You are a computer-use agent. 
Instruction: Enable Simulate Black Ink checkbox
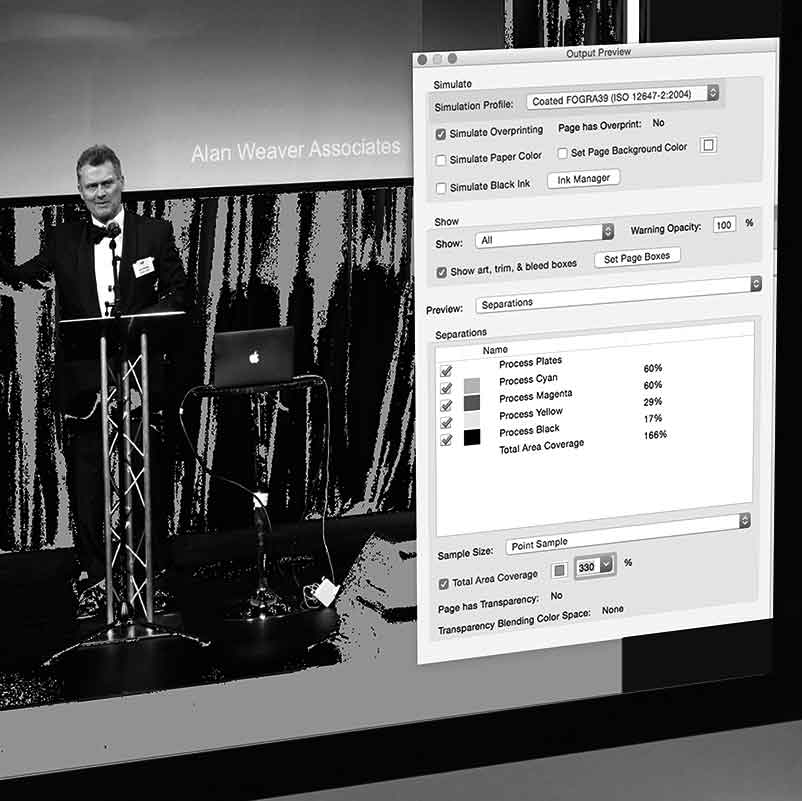pyautogui.click(x=441, y=188)
